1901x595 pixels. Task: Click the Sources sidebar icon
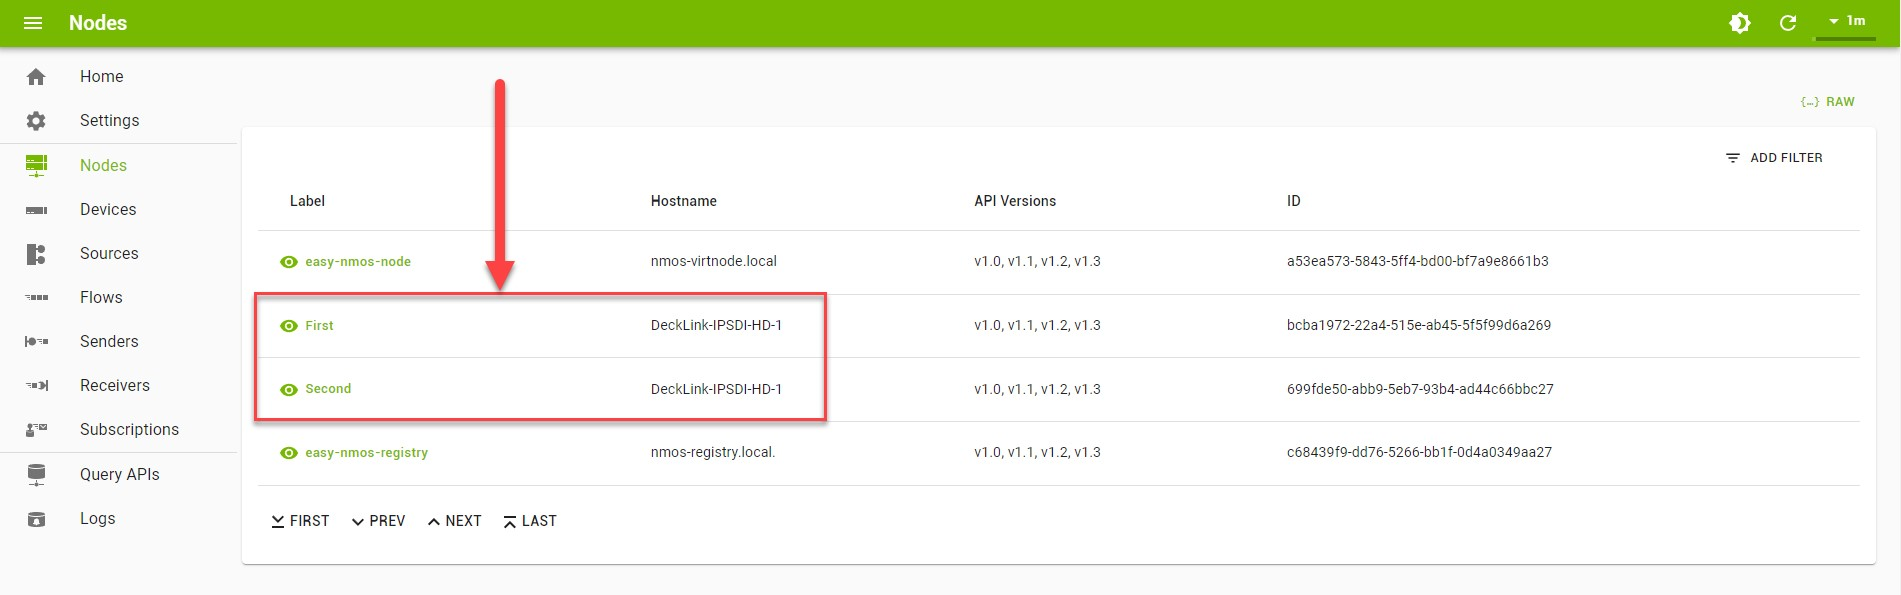click(36, 254)
